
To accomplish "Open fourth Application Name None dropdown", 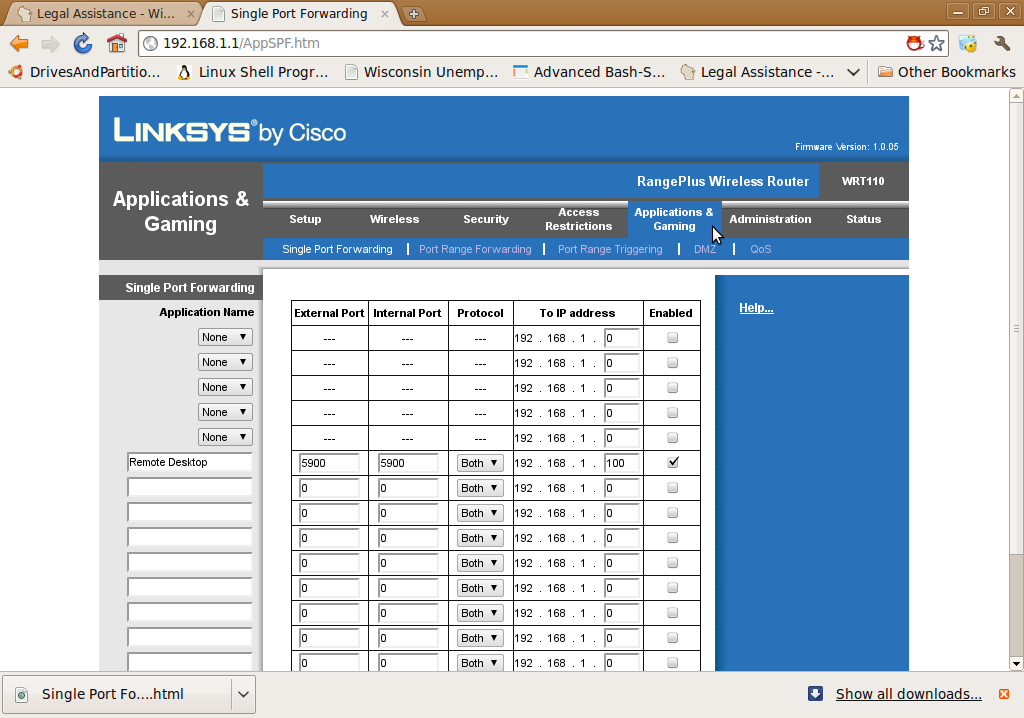I will point(225,412).
